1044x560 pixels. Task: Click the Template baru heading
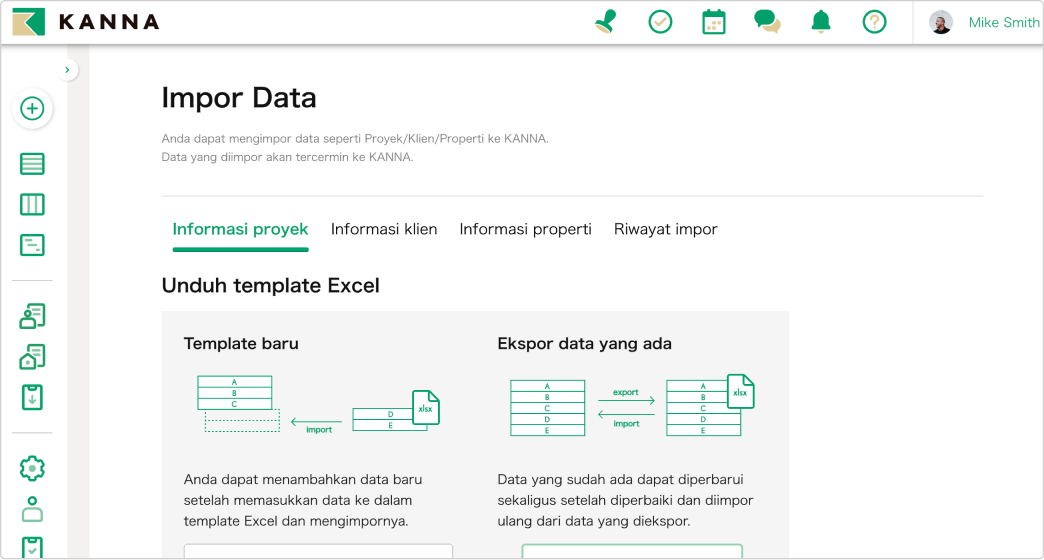click(241, 344)
